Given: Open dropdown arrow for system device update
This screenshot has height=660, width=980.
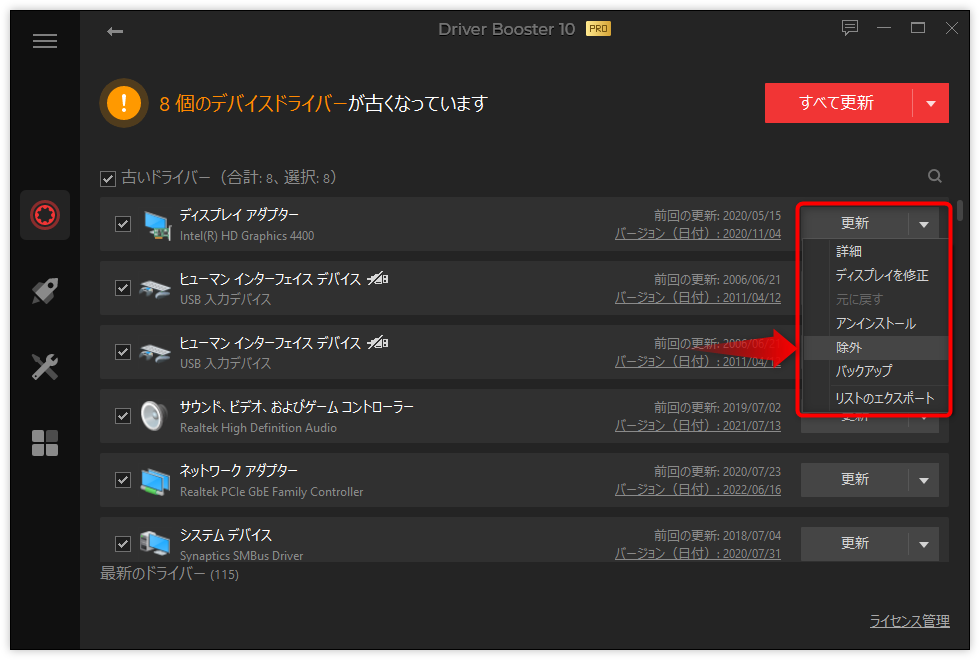Looking at the screenshot, I should click(x=924, y=544).
